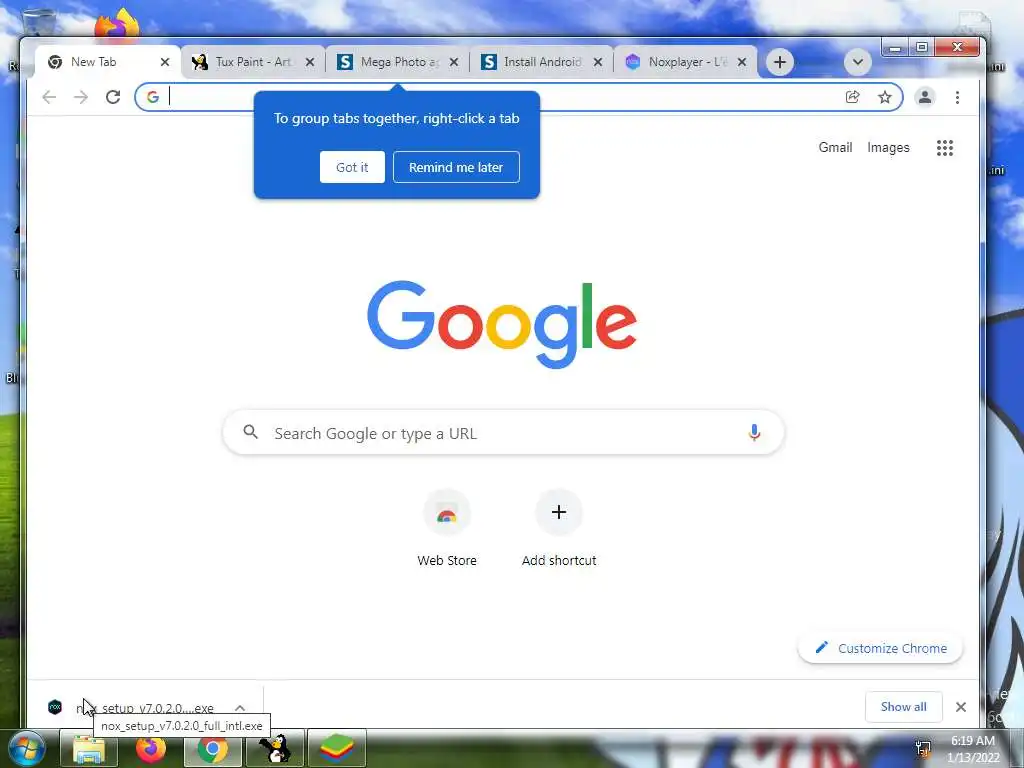Open Chrome's three-dot menu

click(x=957, y=97)
